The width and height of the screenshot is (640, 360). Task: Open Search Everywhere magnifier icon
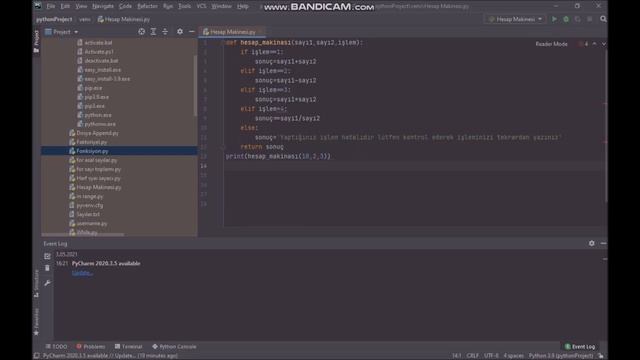(603, 19)
